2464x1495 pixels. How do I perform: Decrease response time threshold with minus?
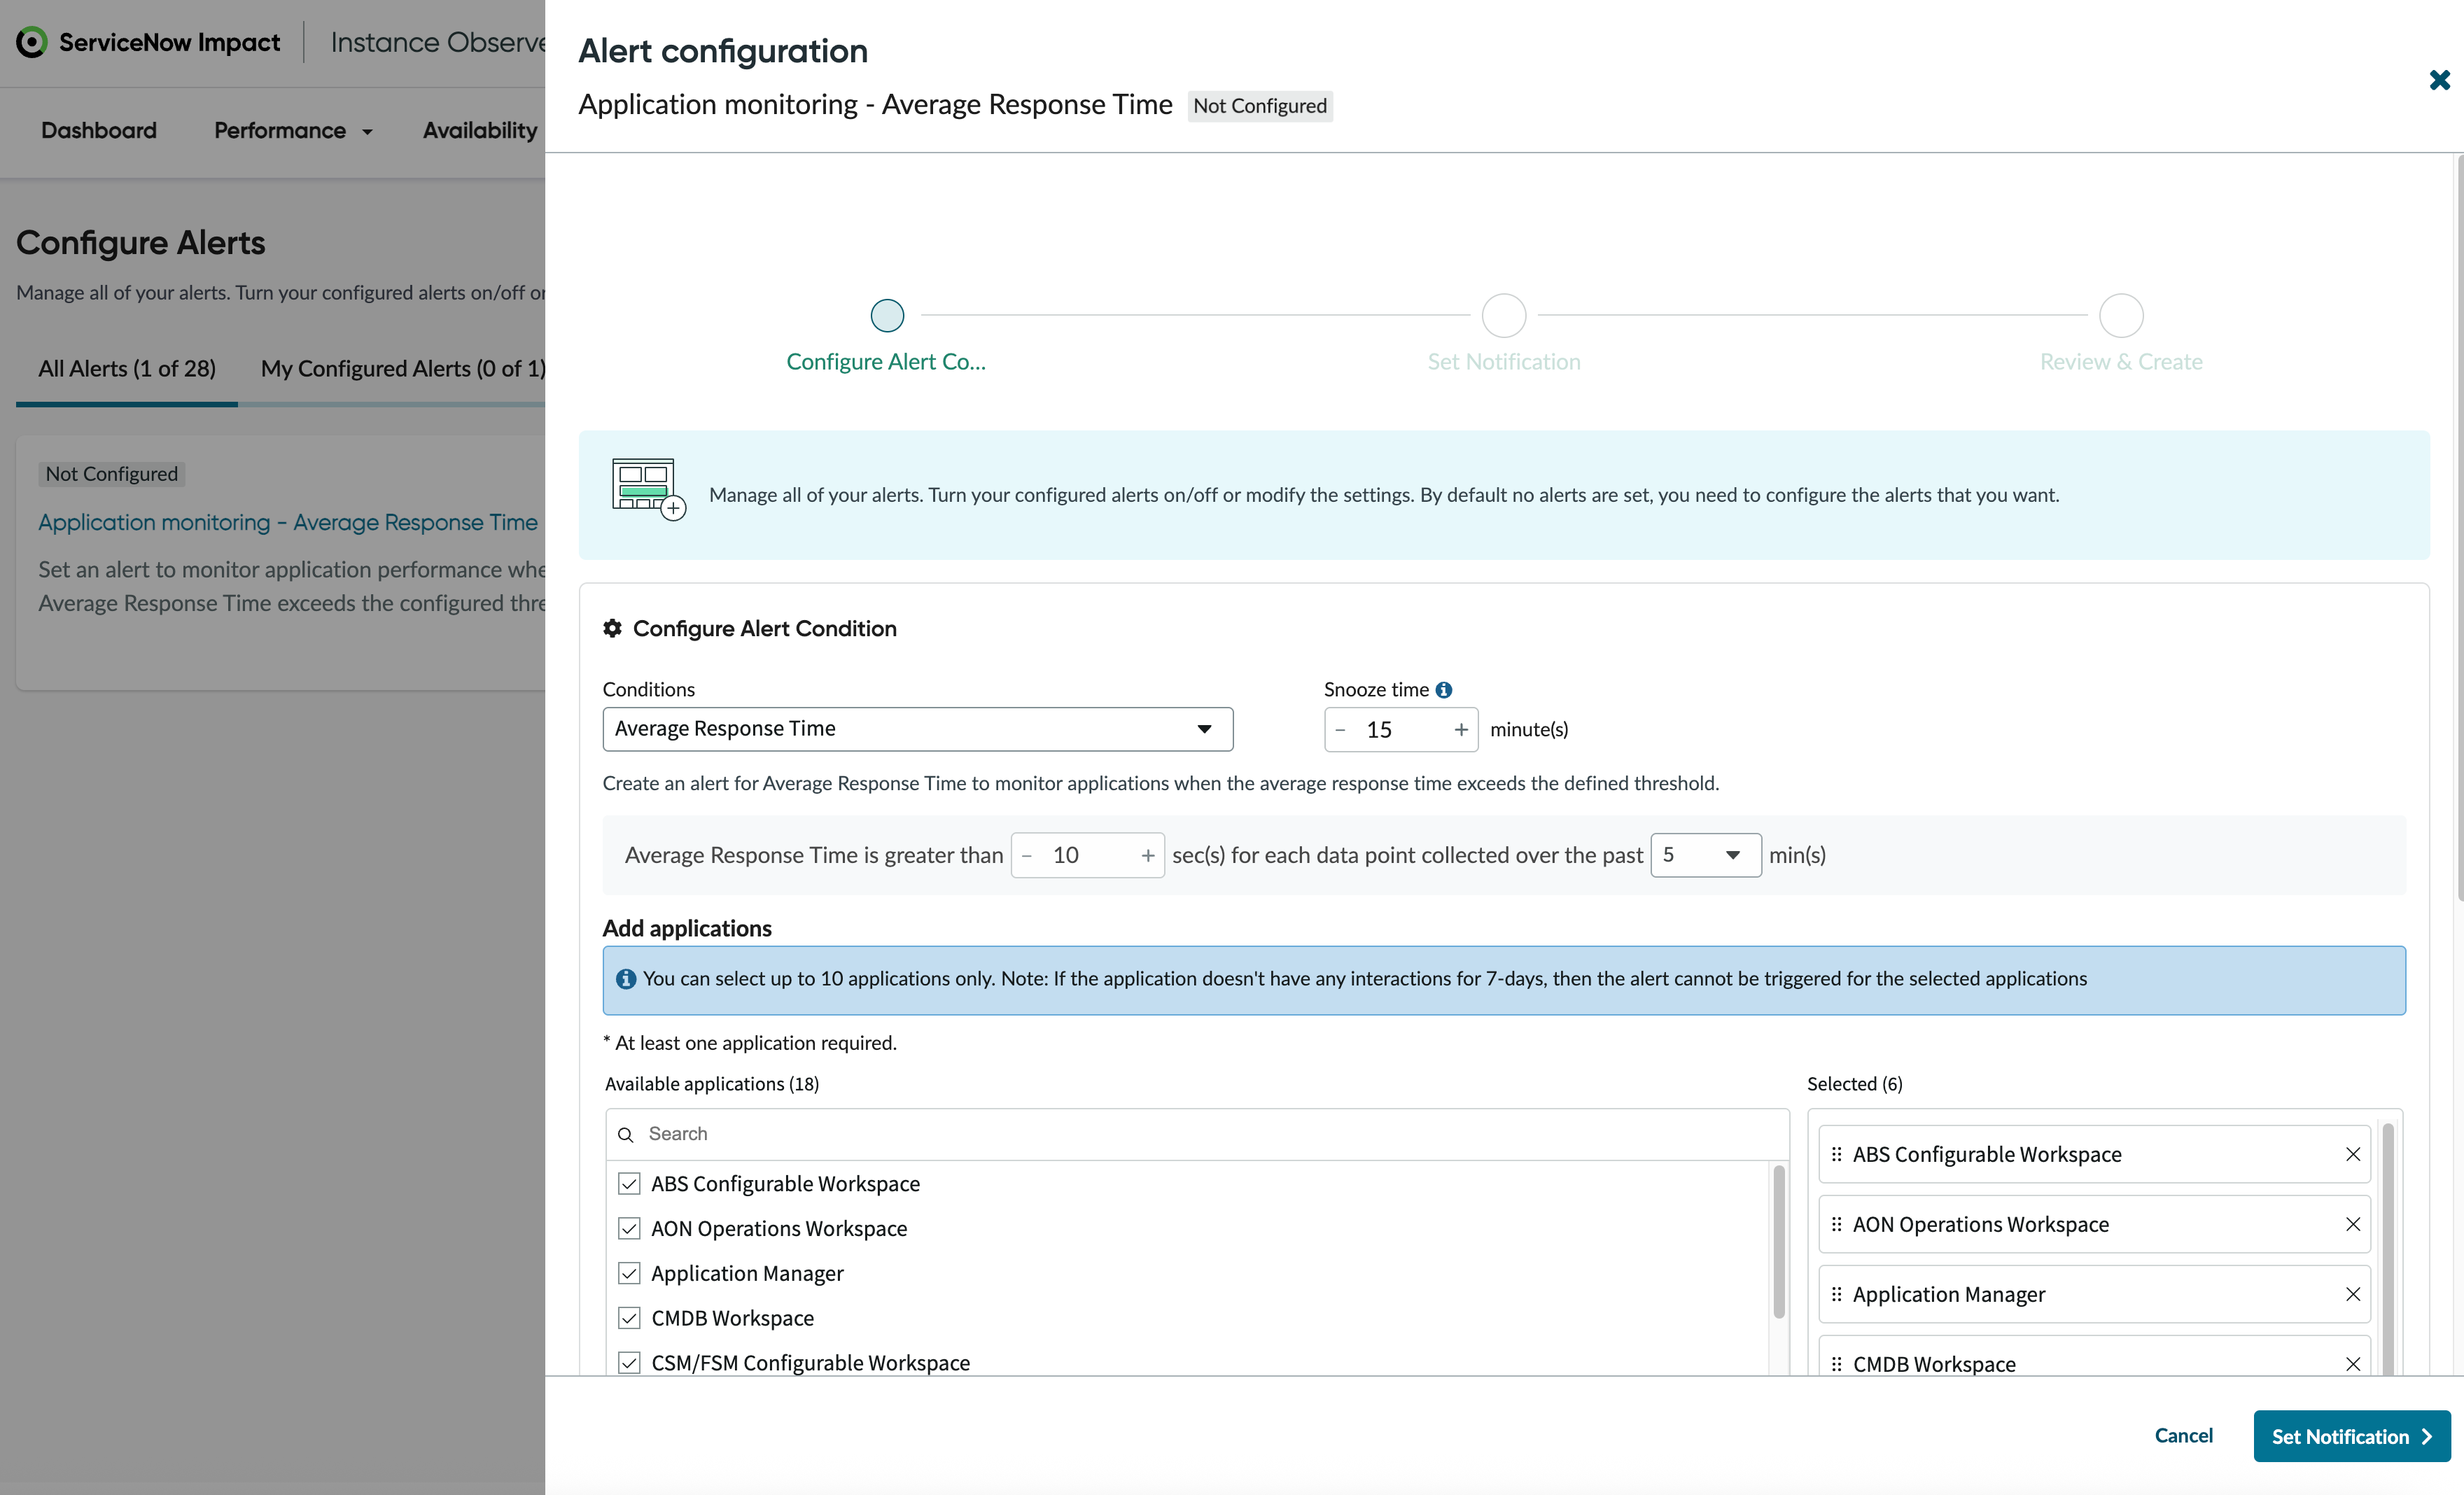click(x=1027, y=856)
